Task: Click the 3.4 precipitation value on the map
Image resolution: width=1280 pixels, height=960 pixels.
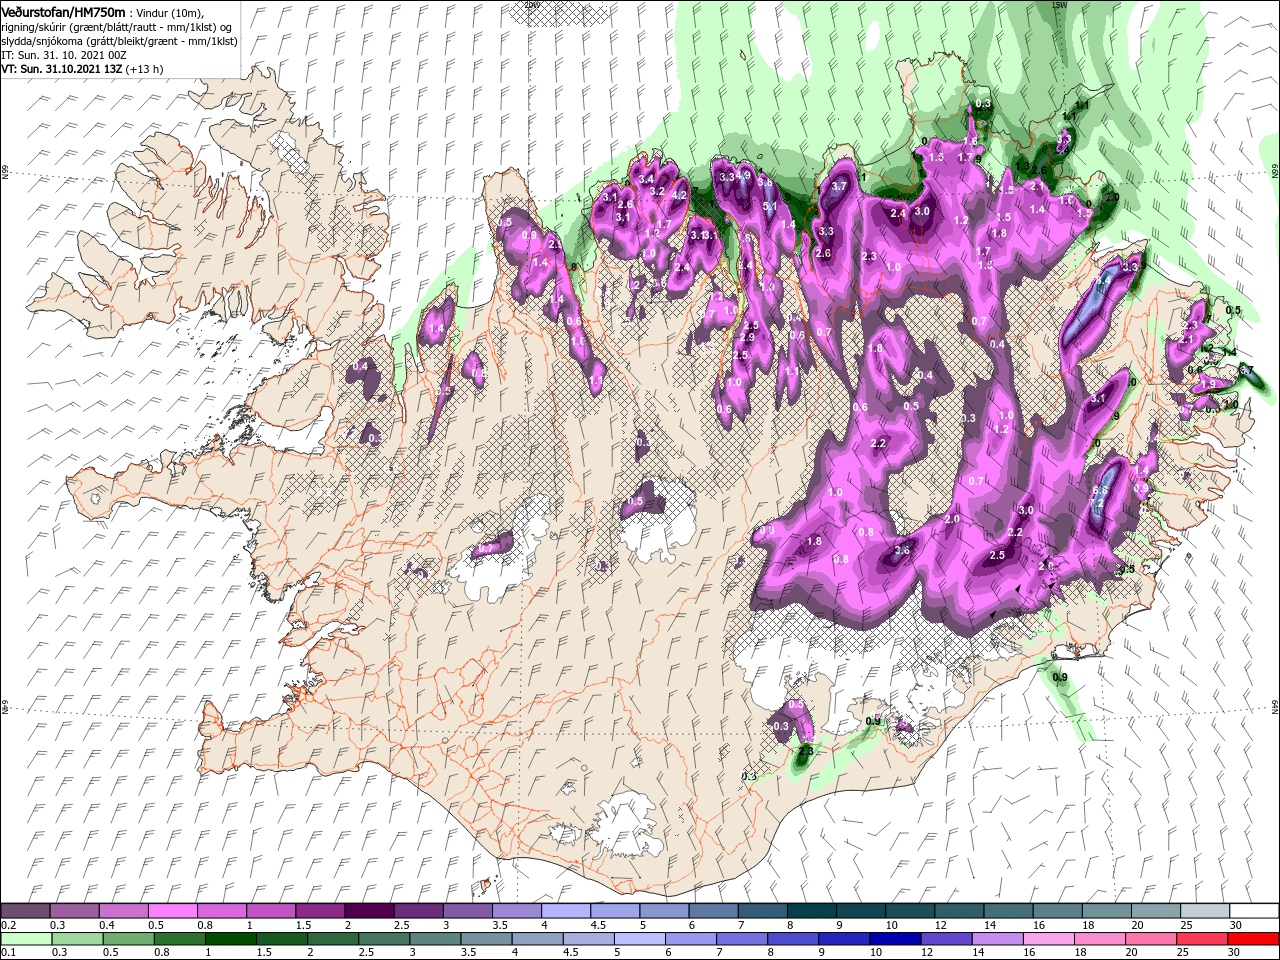Action: point(646,179)
